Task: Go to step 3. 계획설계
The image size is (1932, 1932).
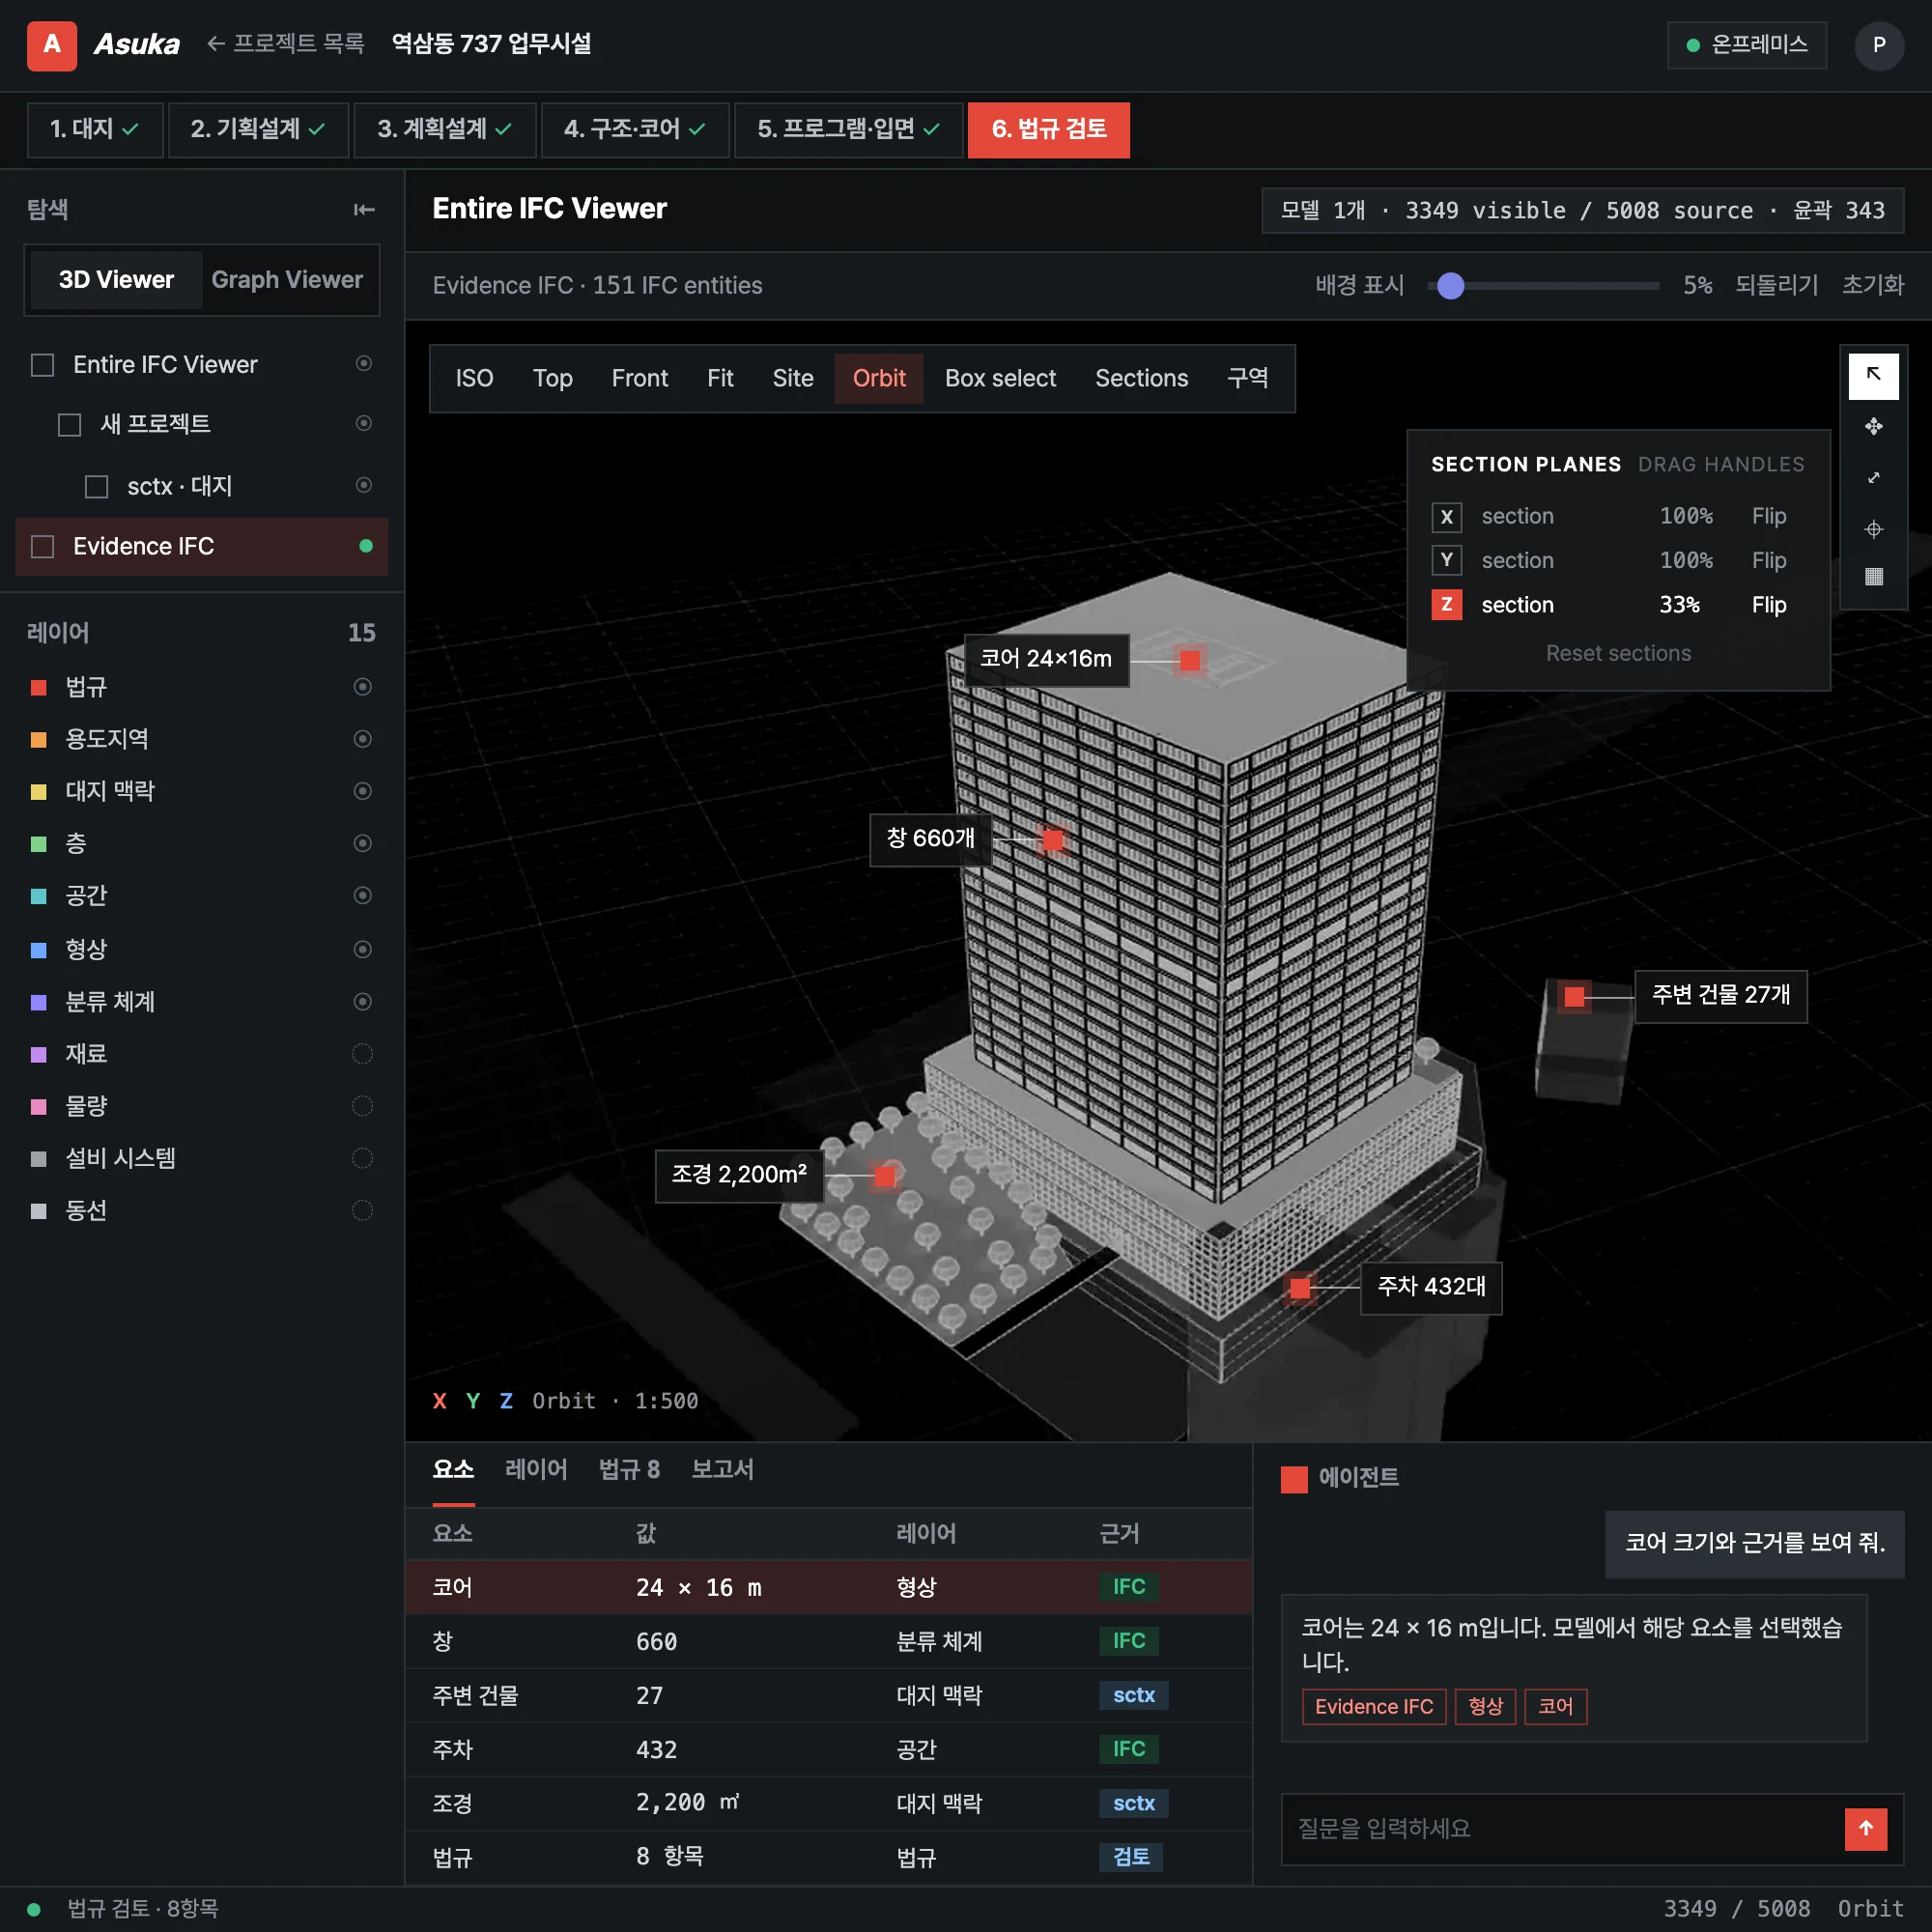Action: point(444,130)
